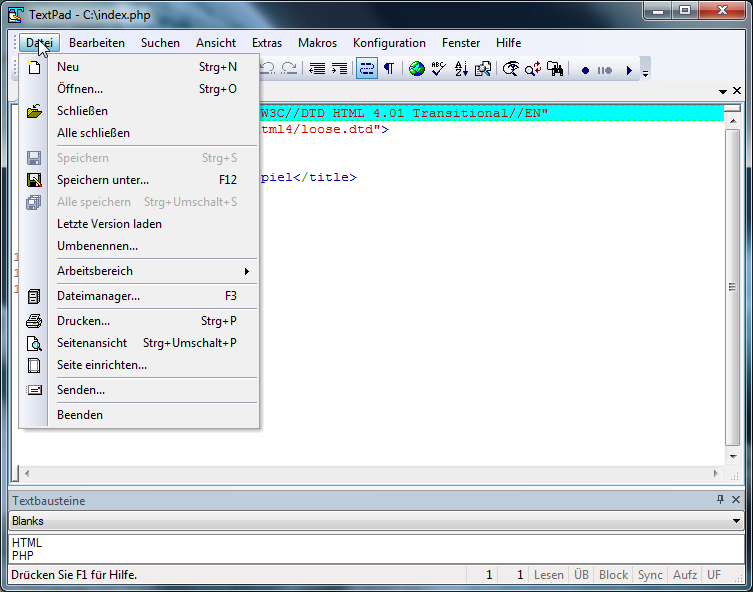Click the printer icon in menu
This screenshot has width=753, height=592.
tap(34, 321)
